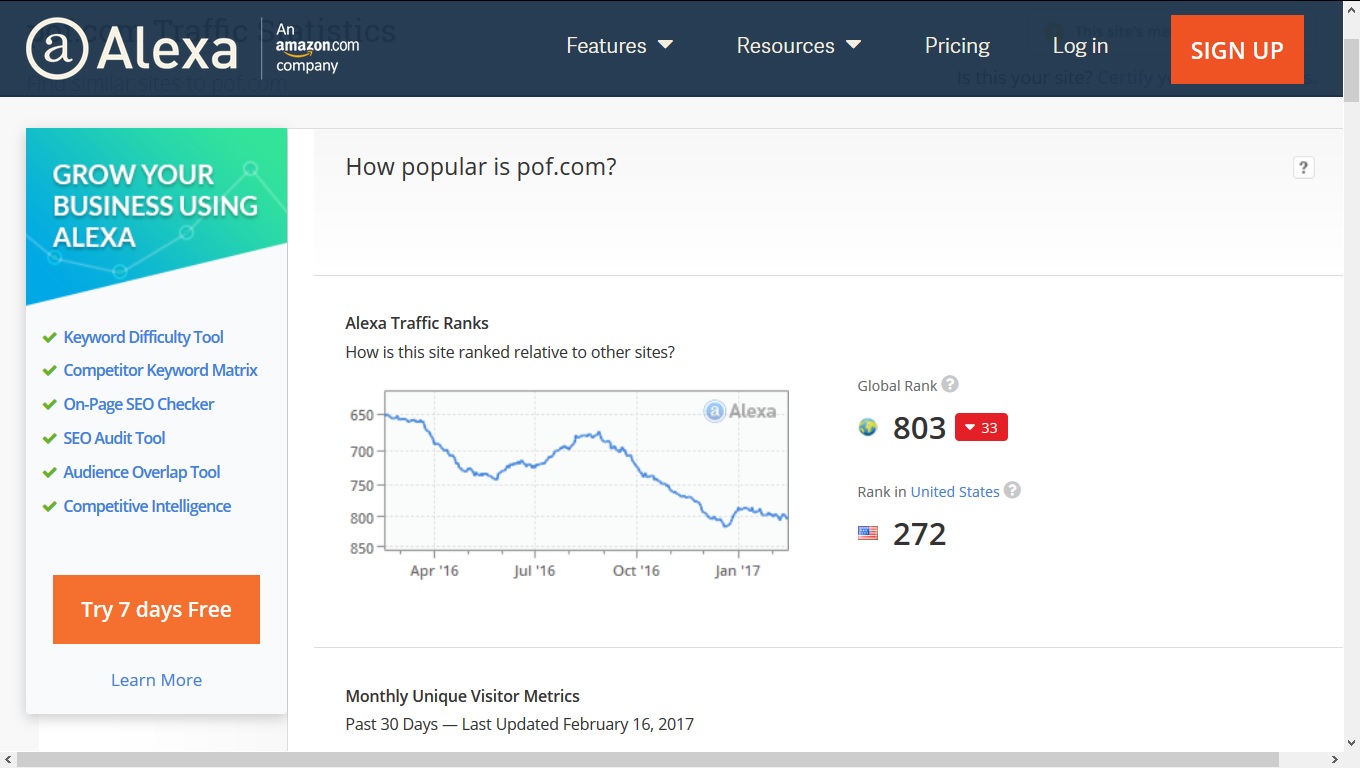This screenshot has width=1360, height=768.
Task: Click the Grow Your Business Using Alexa banner
Action: [x=156, y=215]
